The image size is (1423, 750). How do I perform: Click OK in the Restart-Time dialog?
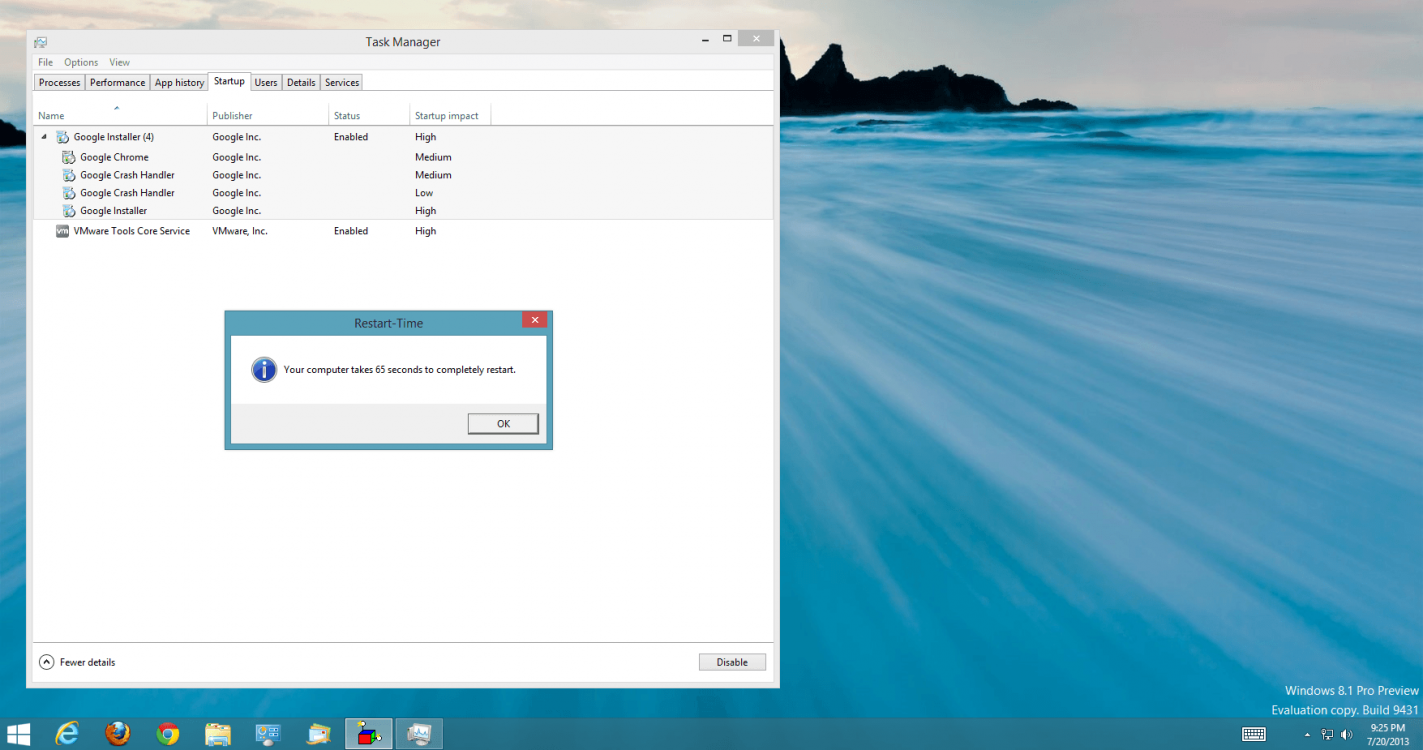coord(503,424)
